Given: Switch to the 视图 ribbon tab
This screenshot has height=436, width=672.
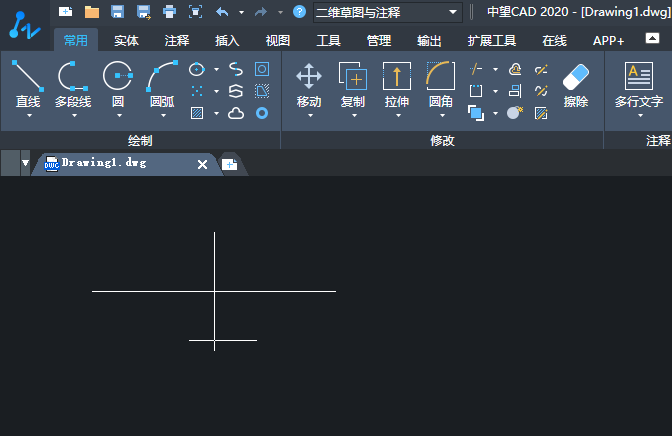Looking at the screenshot, I should 278,41.
